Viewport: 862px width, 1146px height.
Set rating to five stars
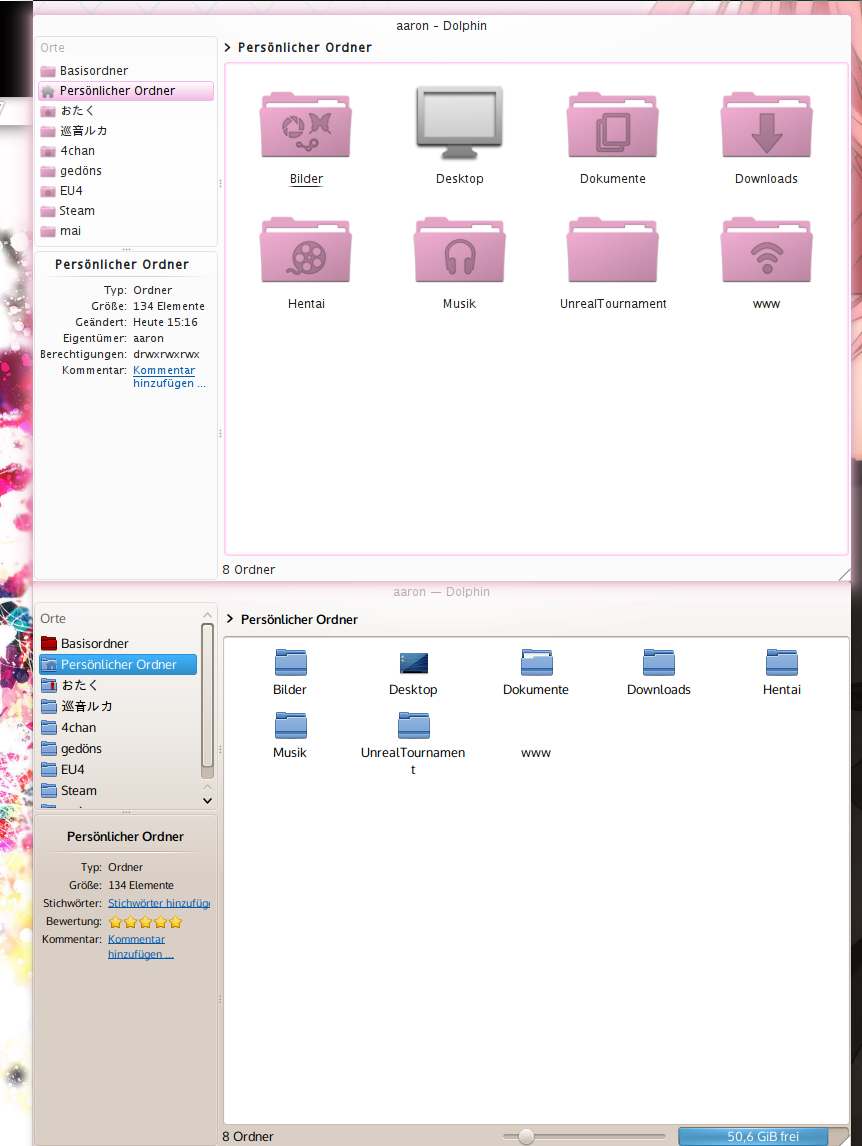(175, 922)
